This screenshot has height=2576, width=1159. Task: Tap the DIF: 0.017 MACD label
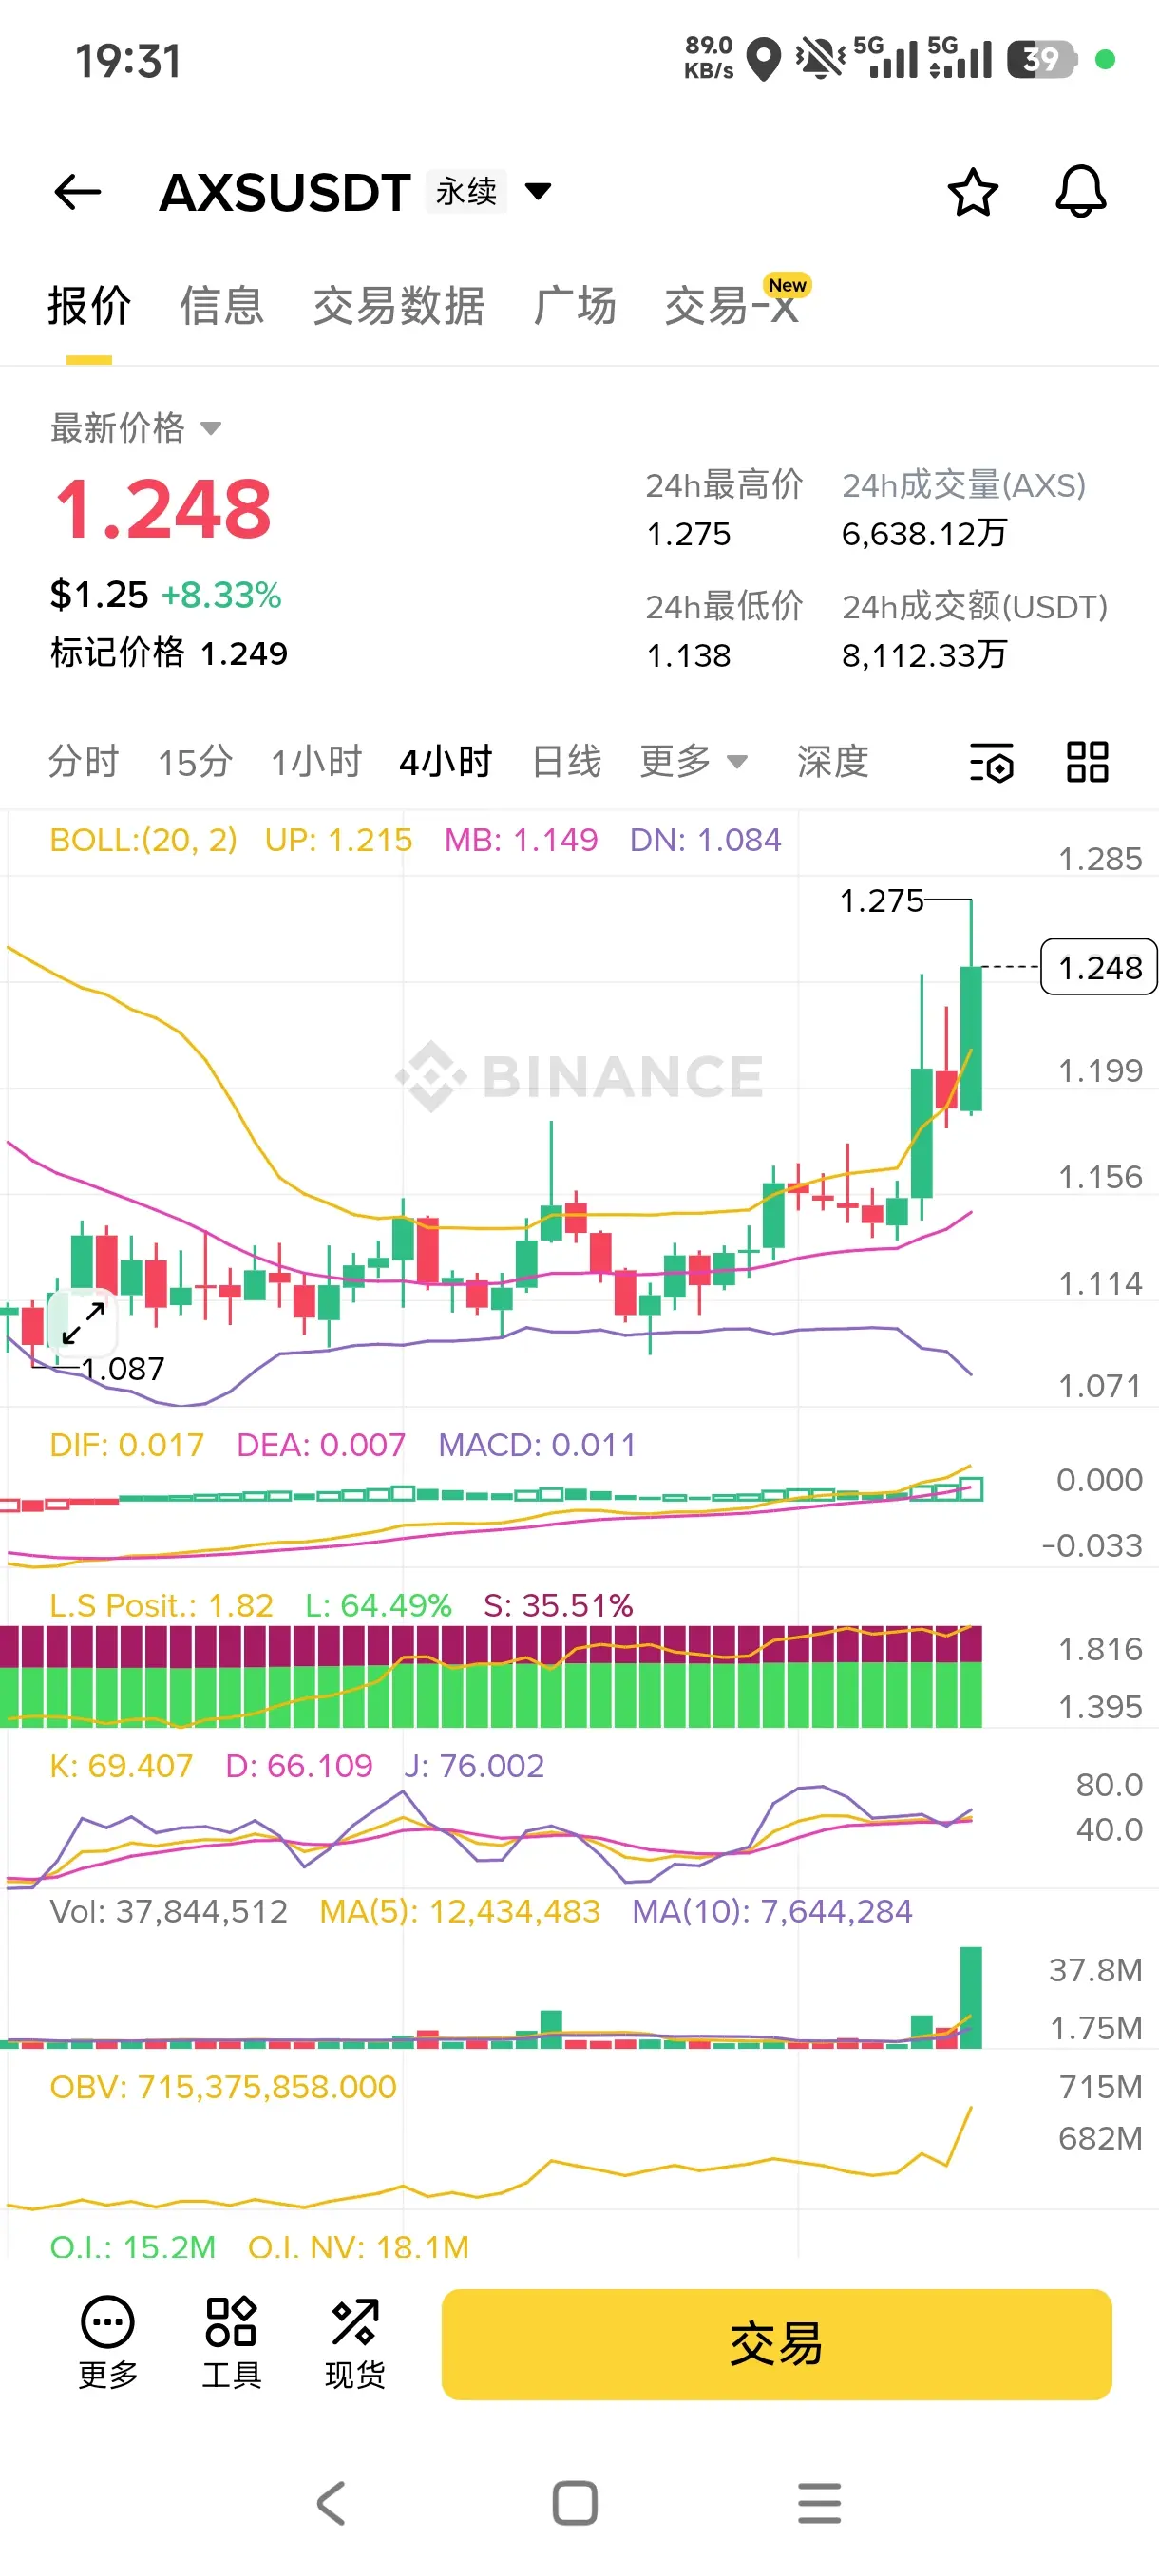tap(126, 1445)
